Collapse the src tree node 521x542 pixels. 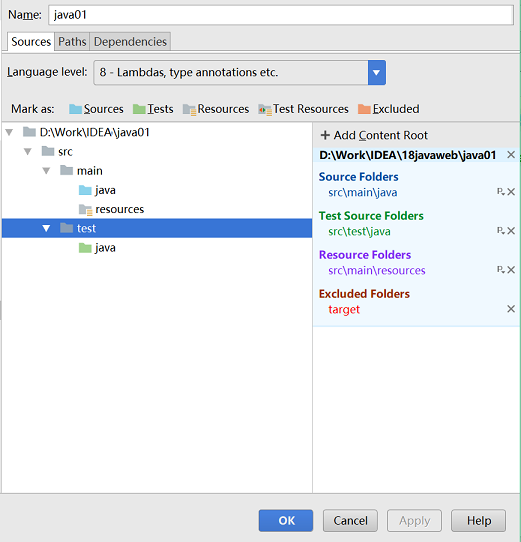coord(28,151)
